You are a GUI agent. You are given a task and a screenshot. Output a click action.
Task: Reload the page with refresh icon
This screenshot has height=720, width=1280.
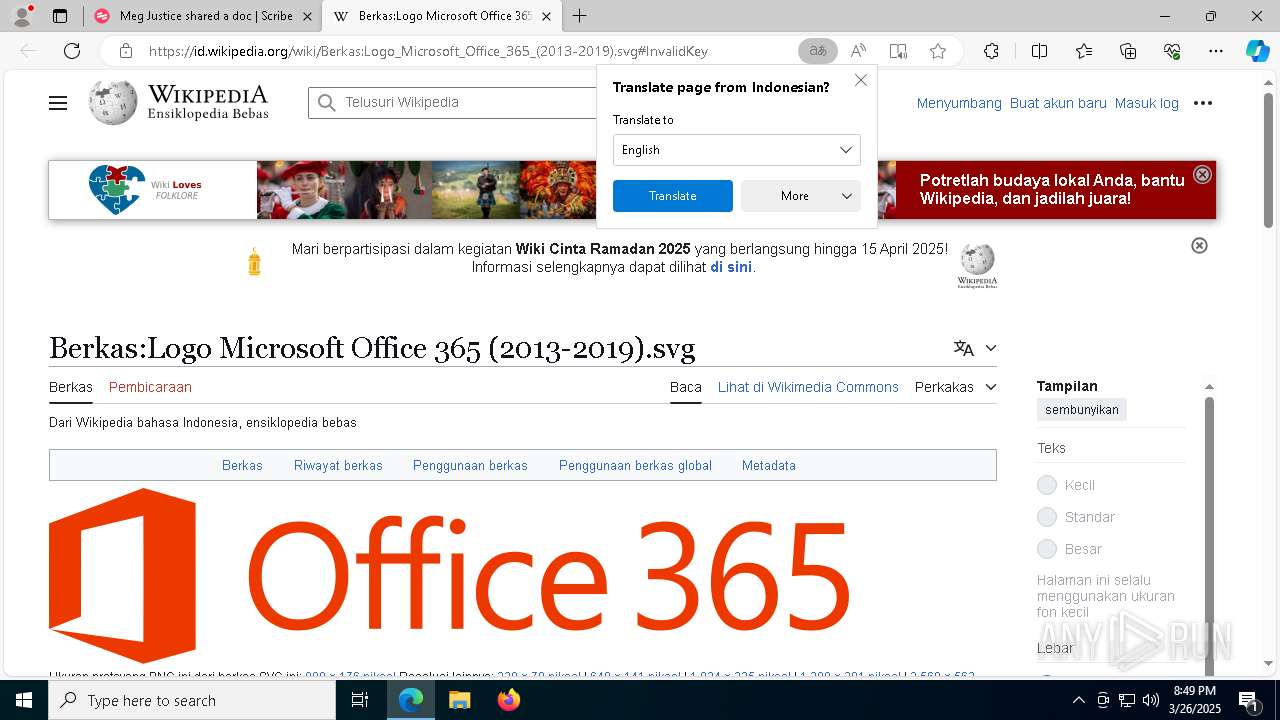click(72, 51)
